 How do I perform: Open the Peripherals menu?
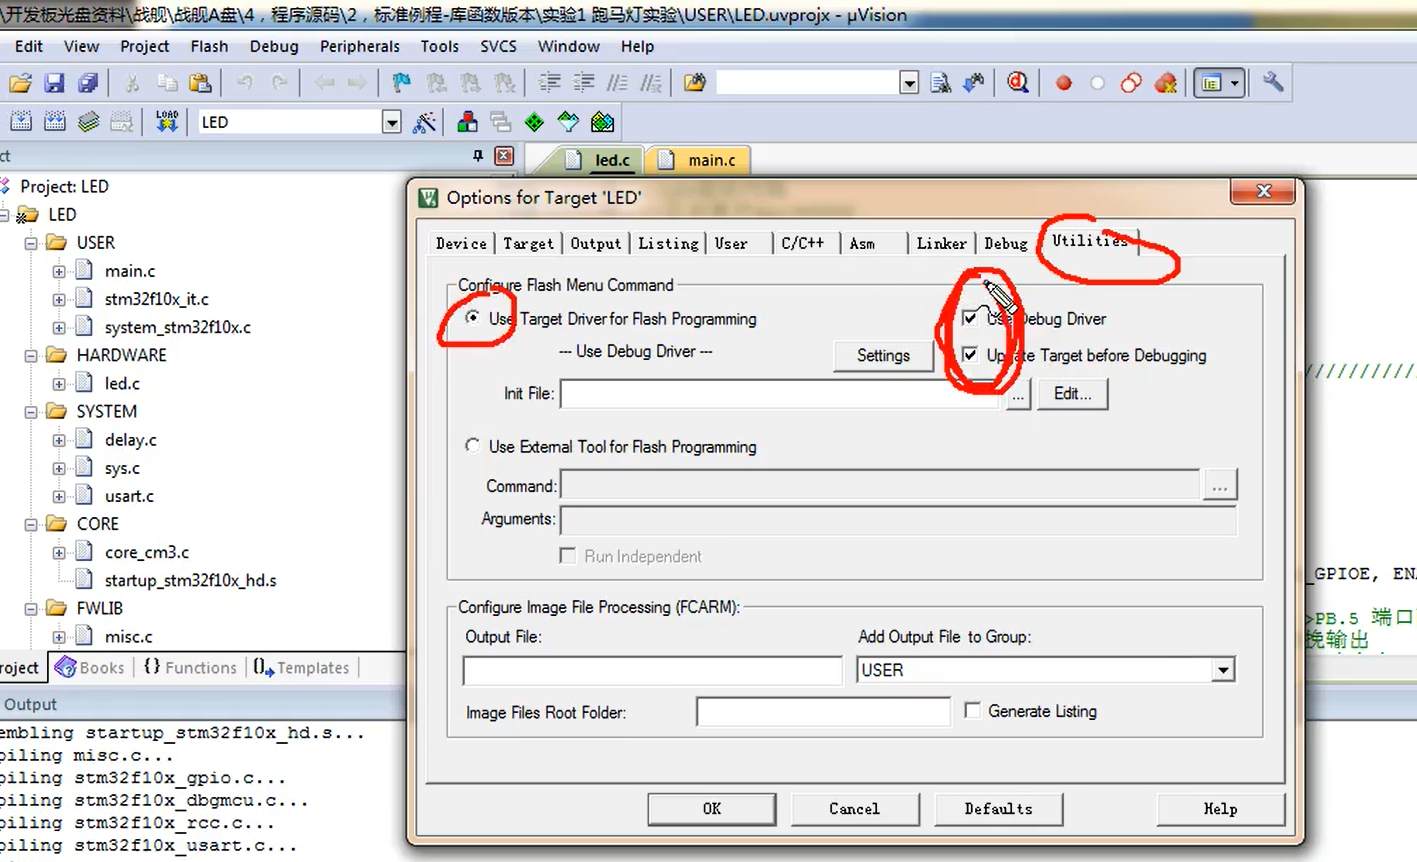(359, 46)
